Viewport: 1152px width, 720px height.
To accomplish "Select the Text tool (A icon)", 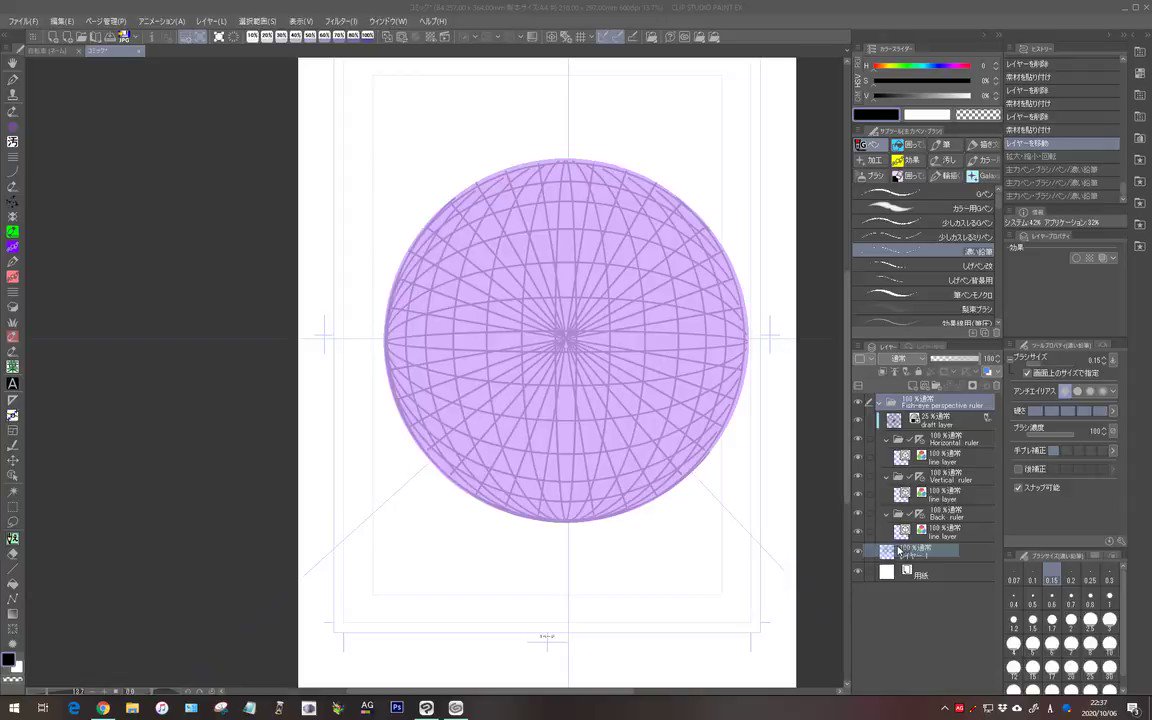I will point(12,384).
